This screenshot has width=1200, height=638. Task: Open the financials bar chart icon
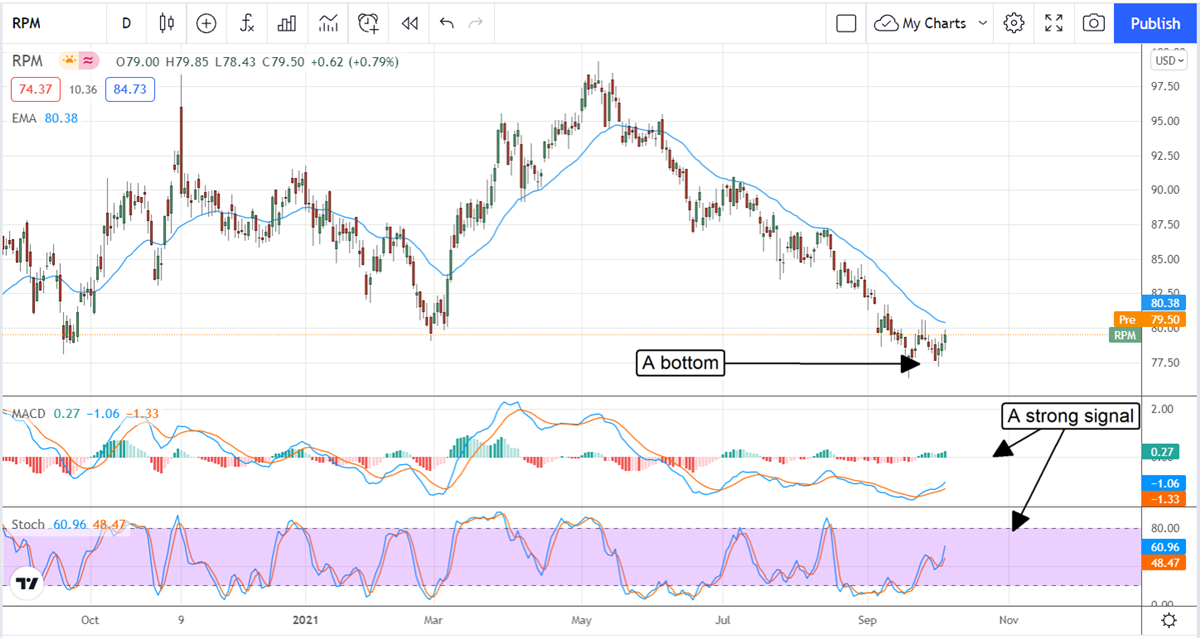[287, 22]
